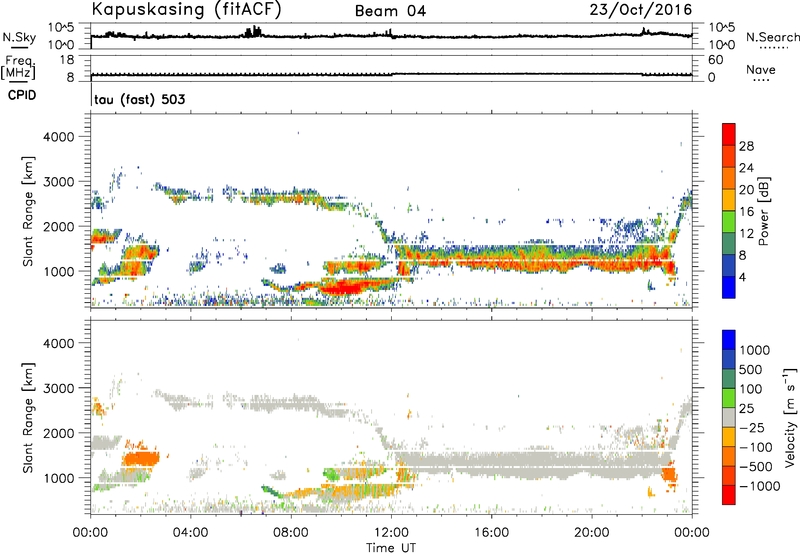The height and width of the screenshot is (554, 800).
Task: Click the -100 label on the velocity colorbar
Action: [x=756, y=447]
